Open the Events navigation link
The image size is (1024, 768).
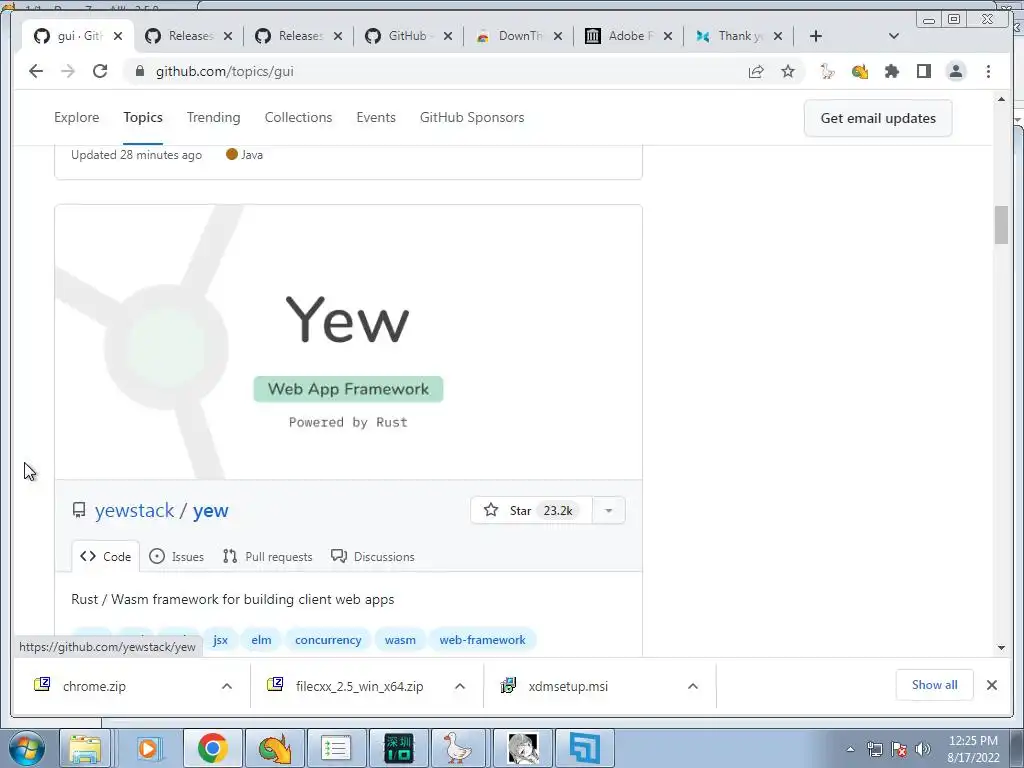(x=376, y=118)
